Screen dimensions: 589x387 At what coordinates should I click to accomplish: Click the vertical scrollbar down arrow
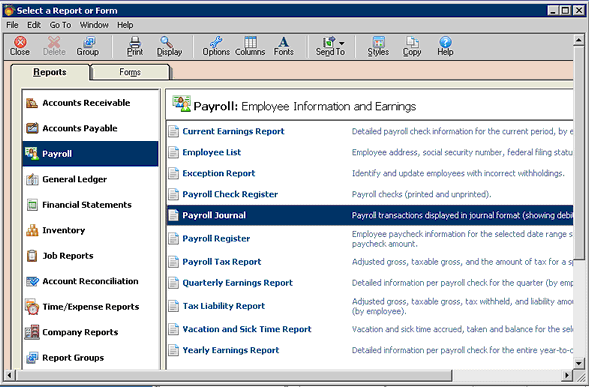pos(578,363)
